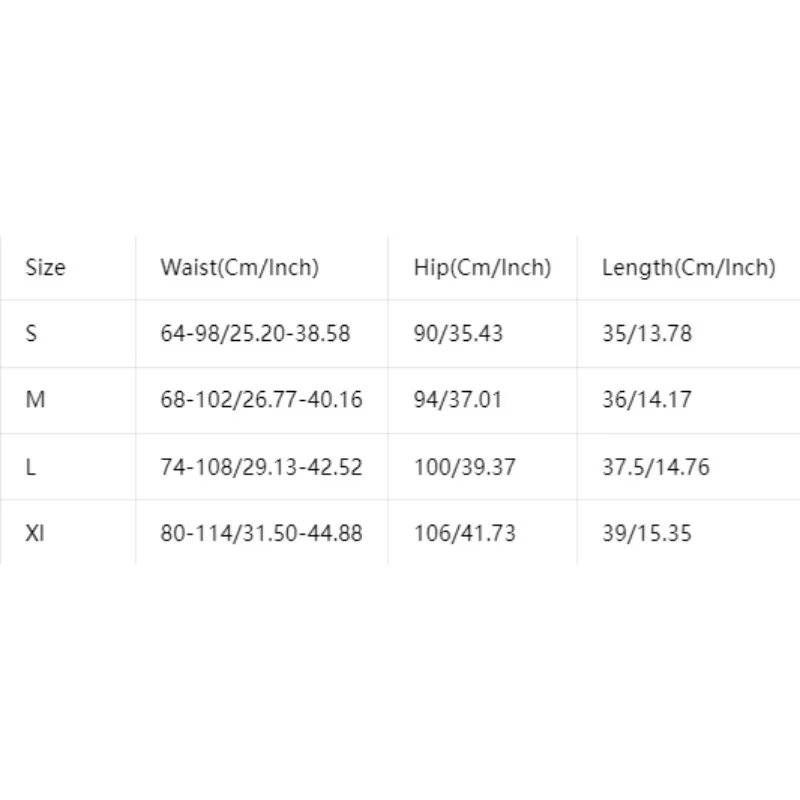Select hip value 94/37.01
Screen dimensions: 800x800
point(458,399)
